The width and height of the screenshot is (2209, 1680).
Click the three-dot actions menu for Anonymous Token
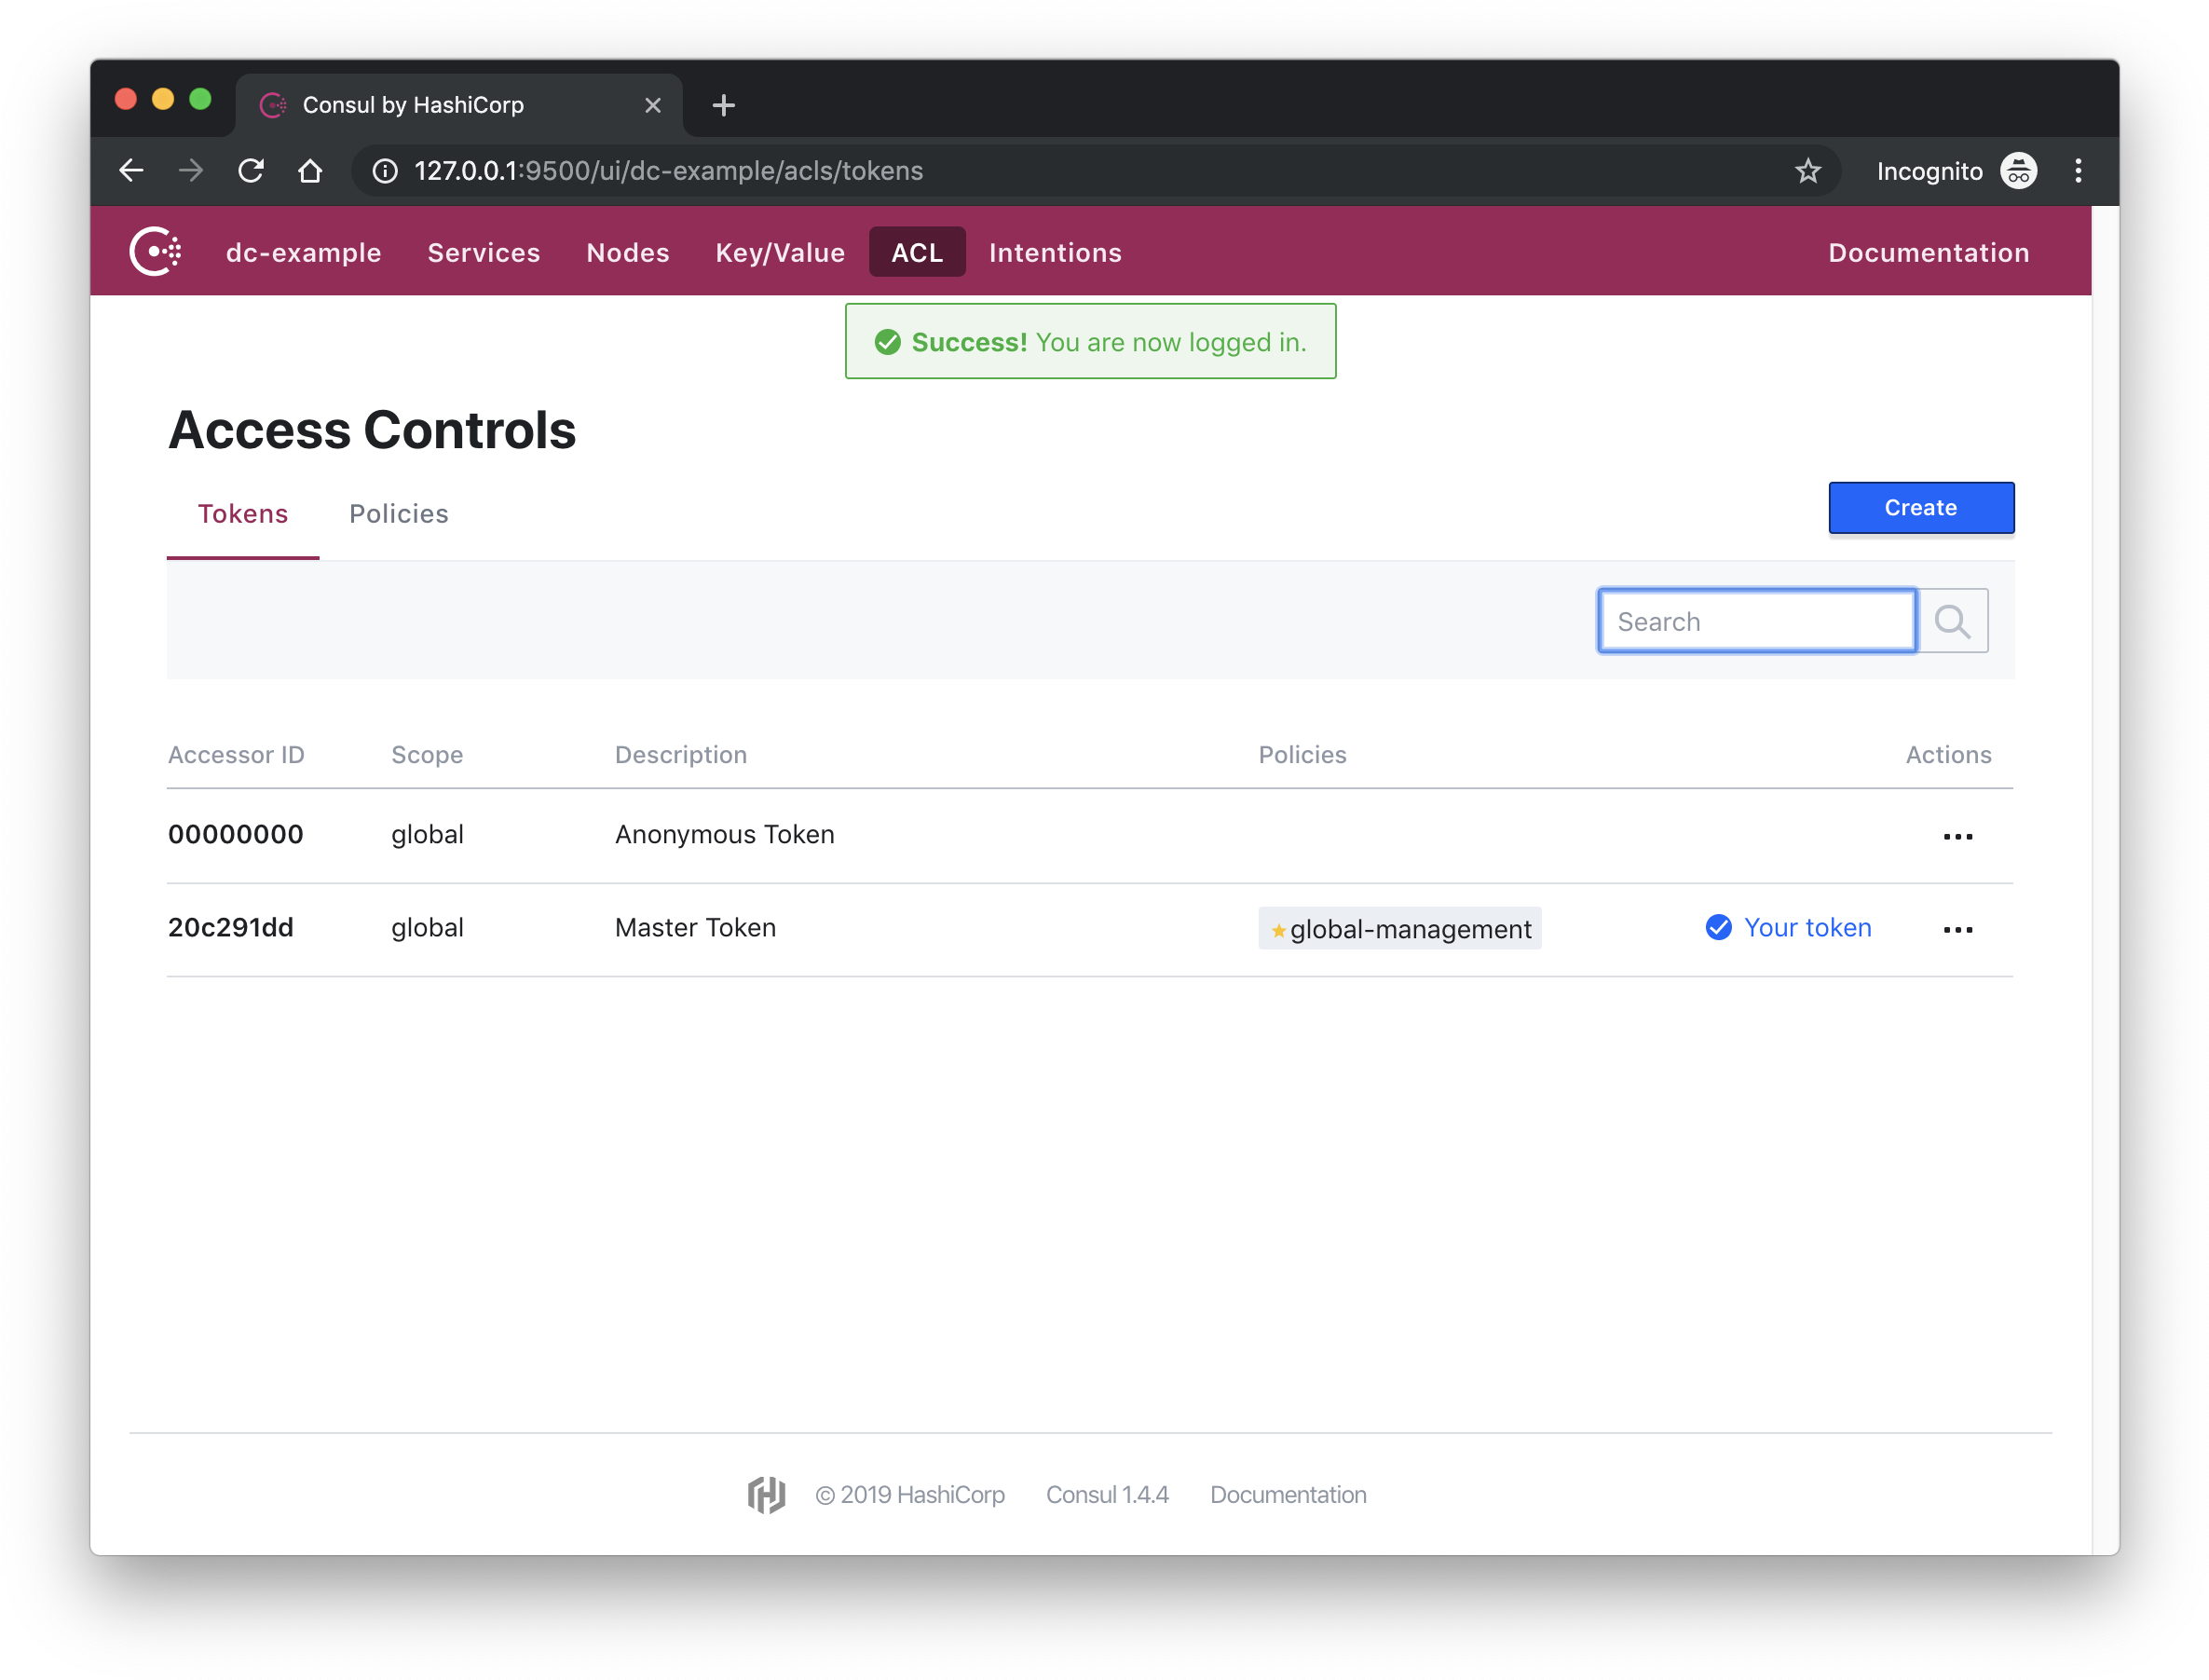[x=1960, y=835]
